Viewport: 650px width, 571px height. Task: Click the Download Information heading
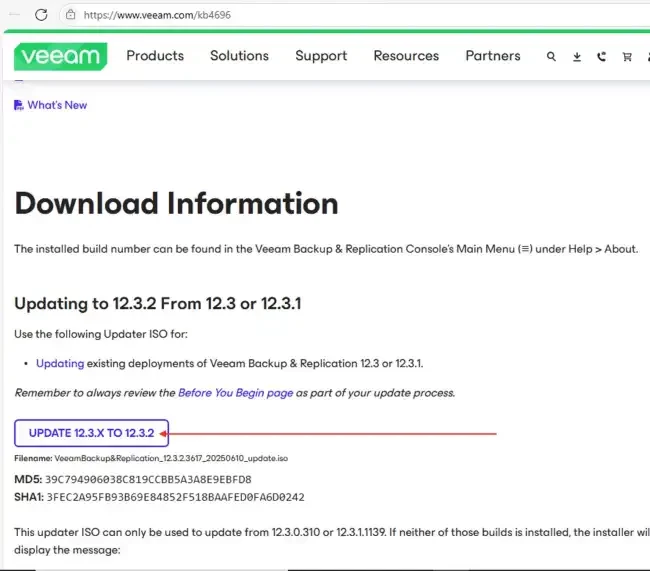tap(176, 204)
